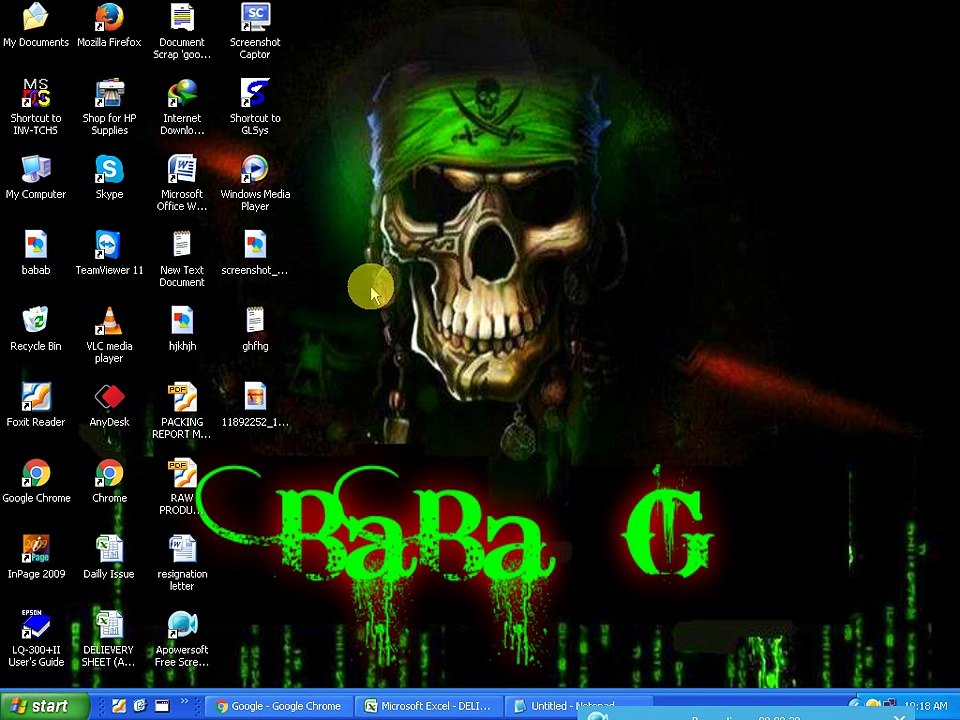960x720 pixels.
Task: Select the Dailly Issue Excel file
Action: click(109, 557)
